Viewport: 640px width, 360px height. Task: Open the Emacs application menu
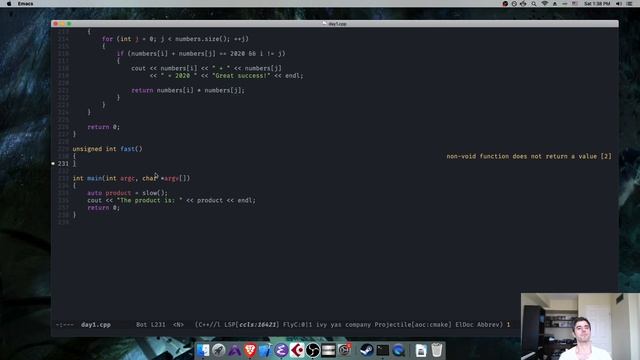pos(25,4)
